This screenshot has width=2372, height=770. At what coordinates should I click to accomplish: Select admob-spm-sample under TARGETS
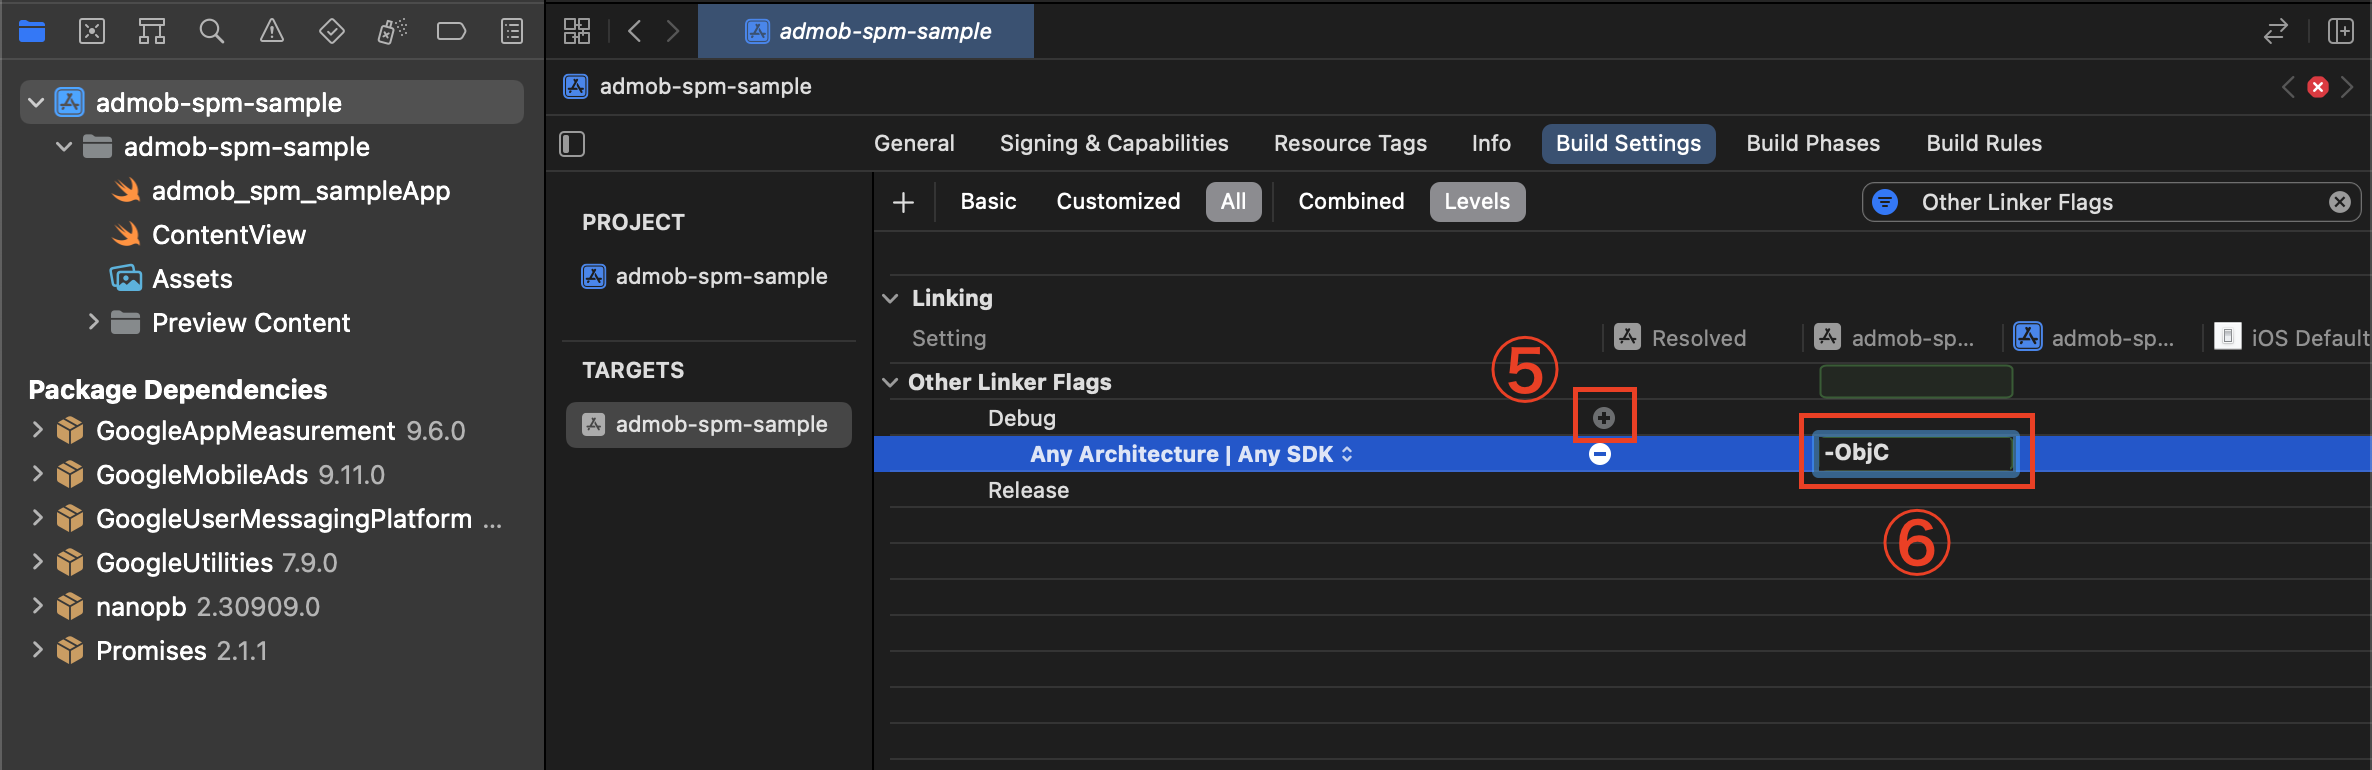708,424
